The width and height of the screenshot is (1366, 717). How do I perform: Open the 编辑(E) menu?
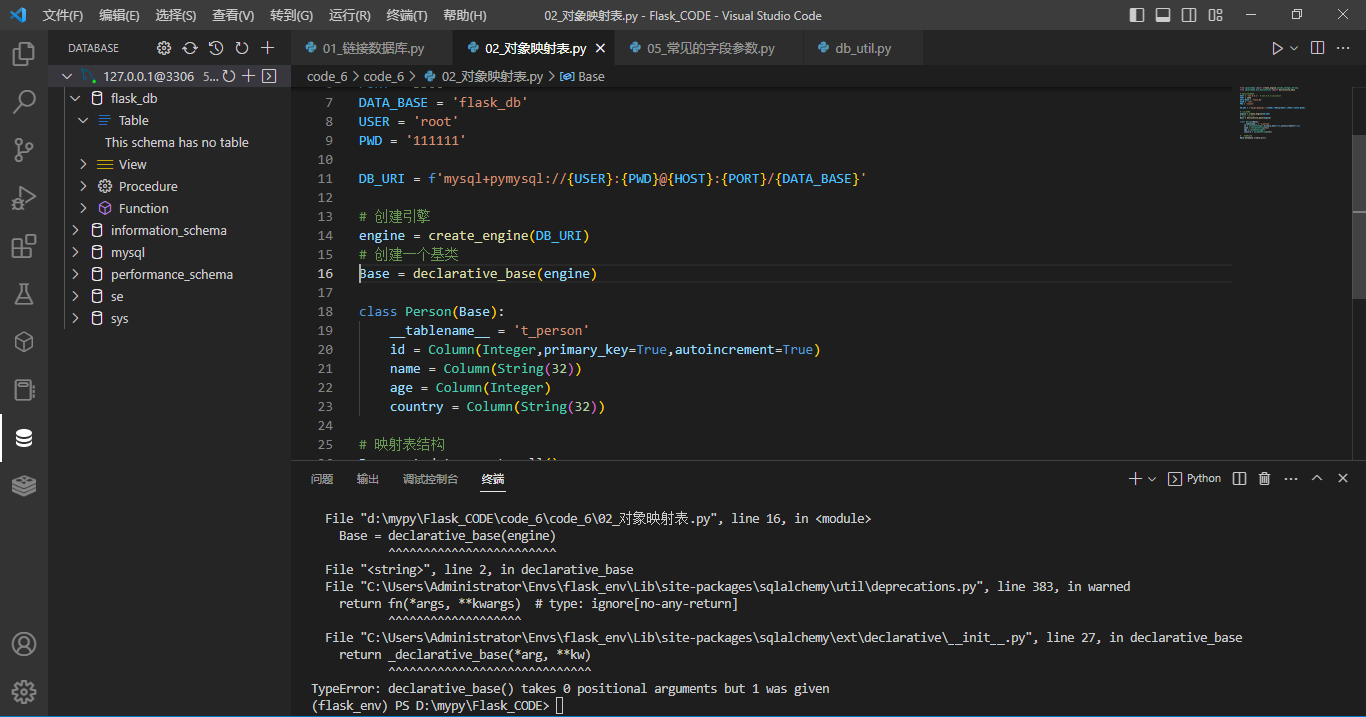(x=119, y=15)
